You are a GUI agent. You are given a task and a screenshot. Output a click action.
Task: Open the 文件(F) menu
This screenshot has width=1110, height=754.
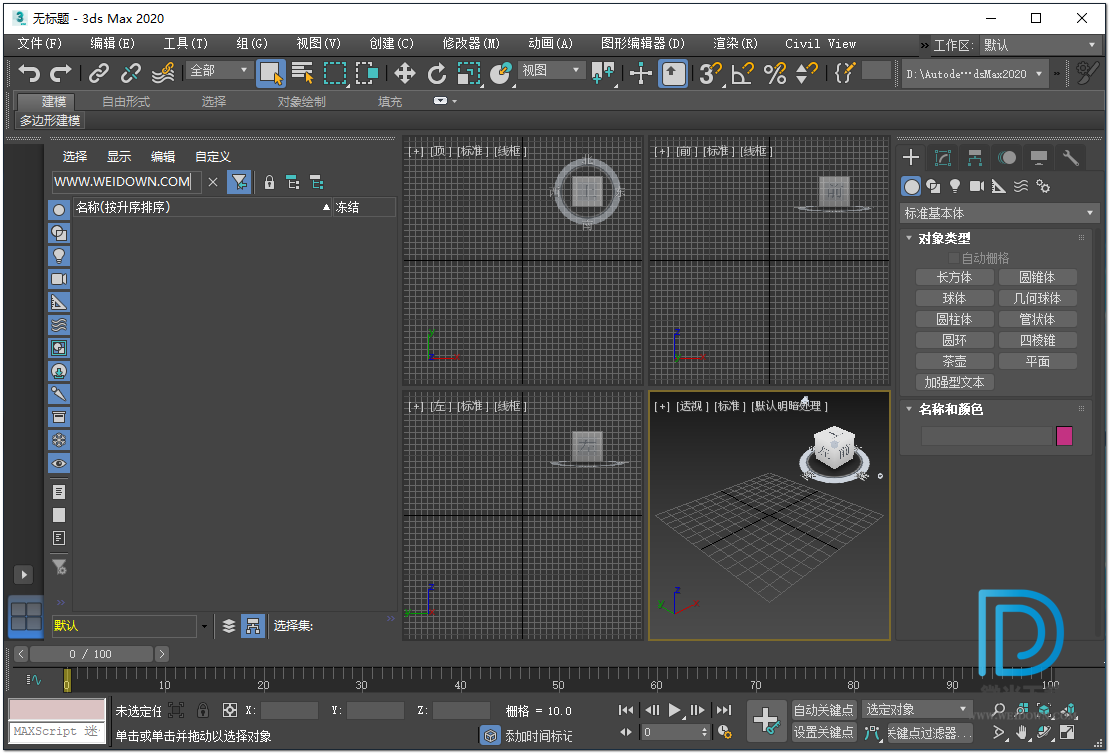tap(40, 43)
